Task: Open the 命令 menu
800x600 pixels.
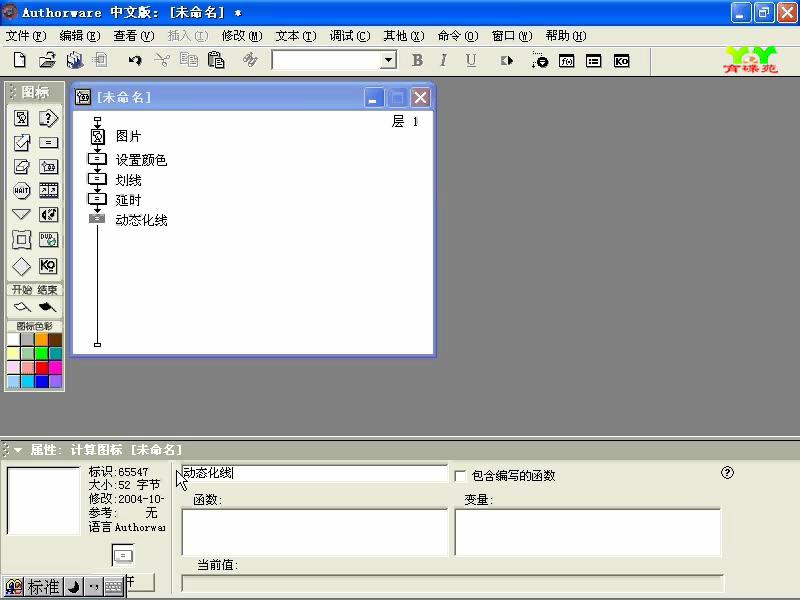Action: [x=458, y=36]
